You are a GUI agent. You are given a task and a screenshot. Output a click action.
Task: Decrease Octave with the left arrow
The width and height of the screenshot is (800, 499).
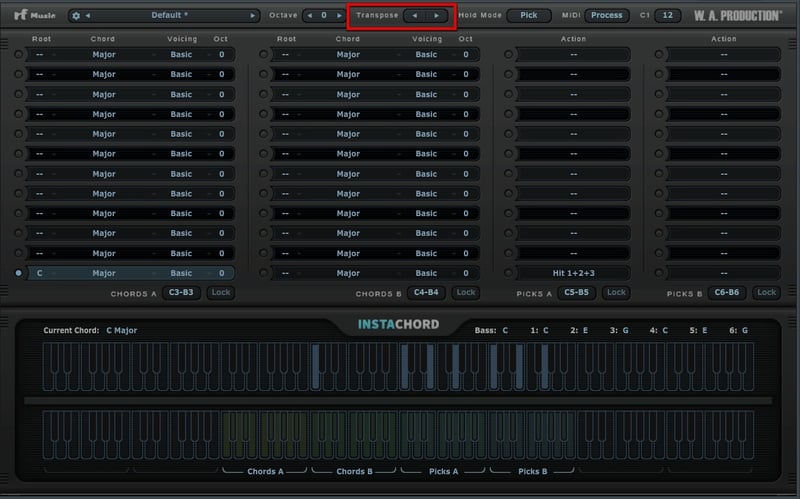coord(310,16)
